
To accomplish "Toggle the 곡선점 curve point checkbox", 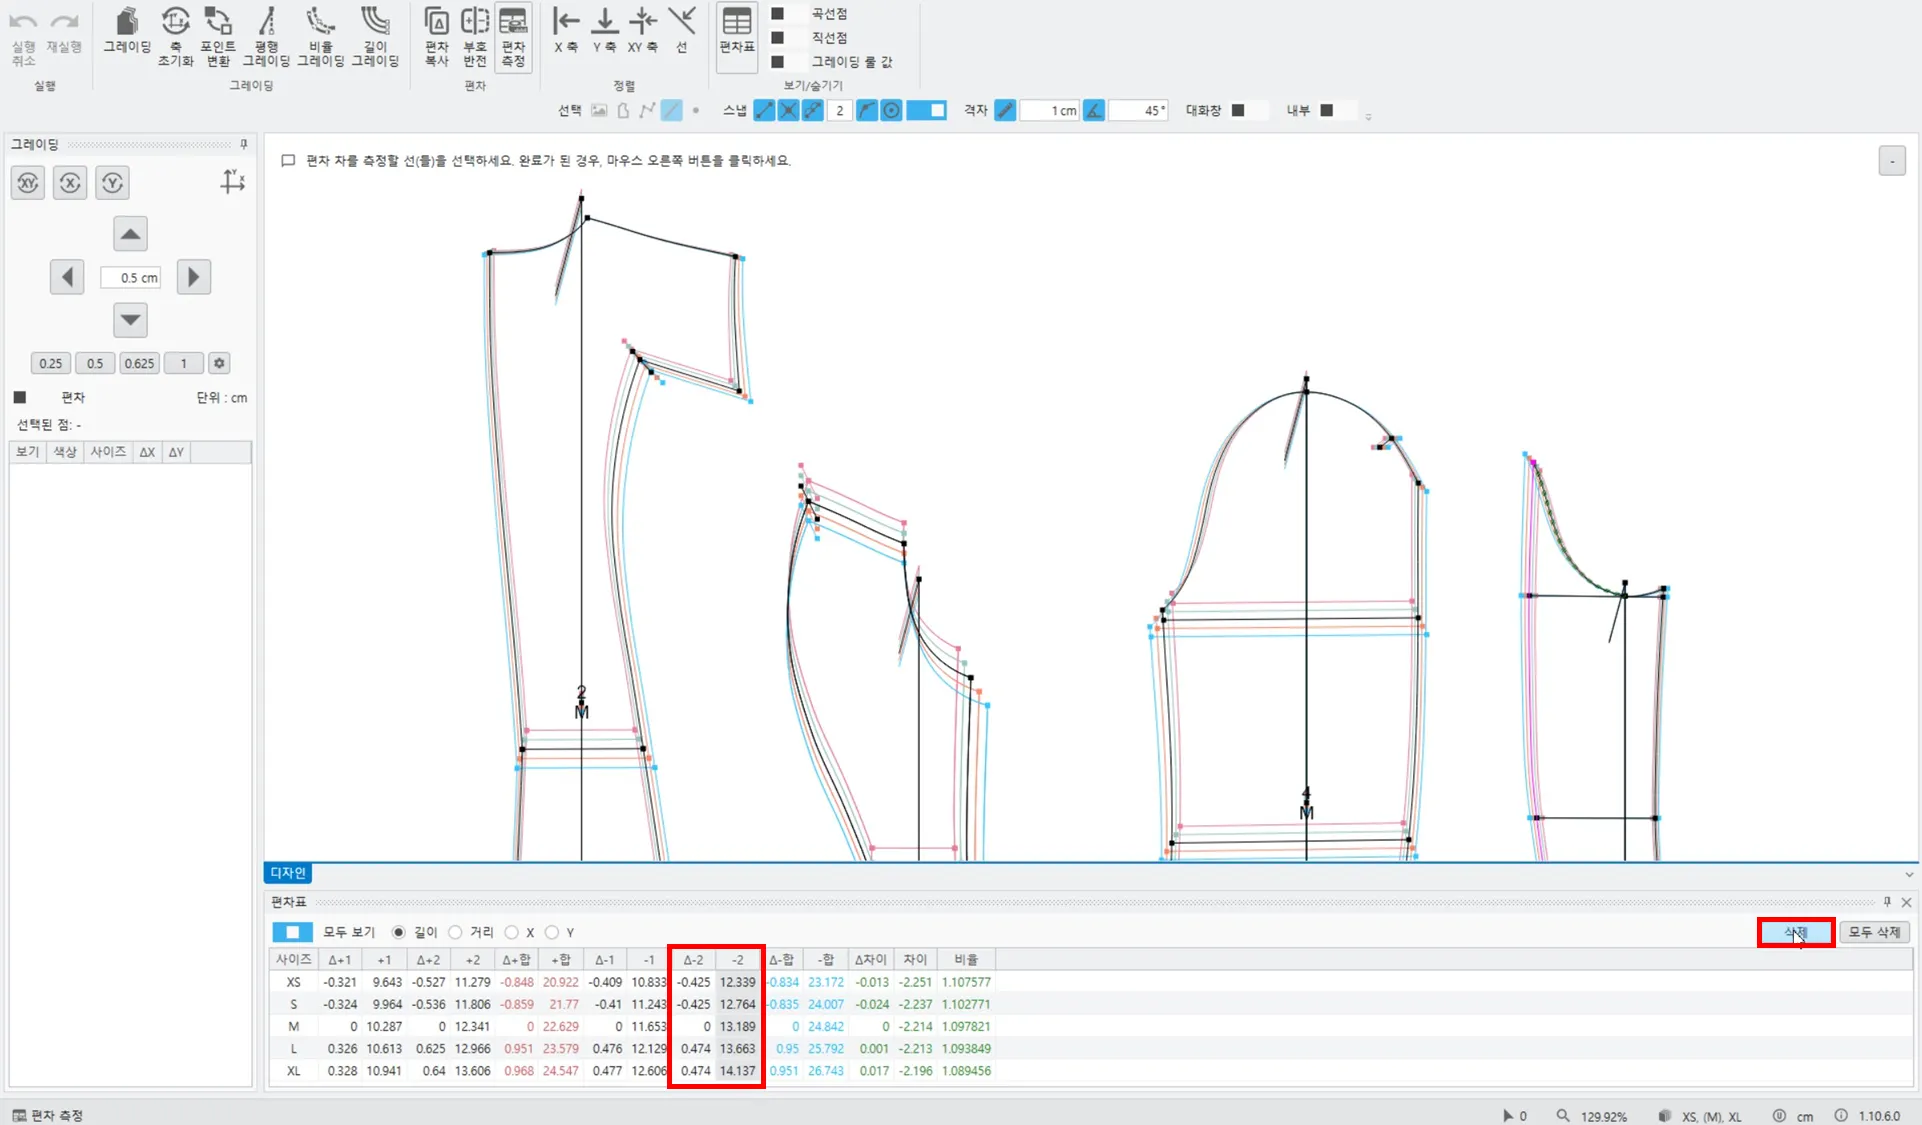I will 777,14.
